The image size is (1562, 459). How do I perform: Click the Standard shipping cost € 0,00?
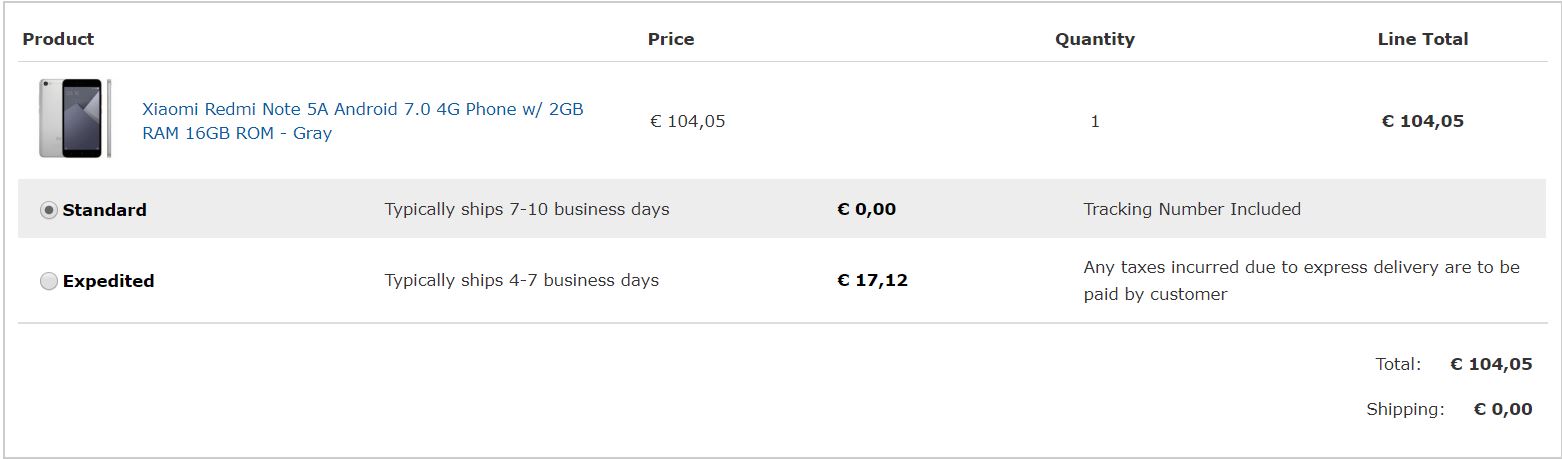pos(866,209)
